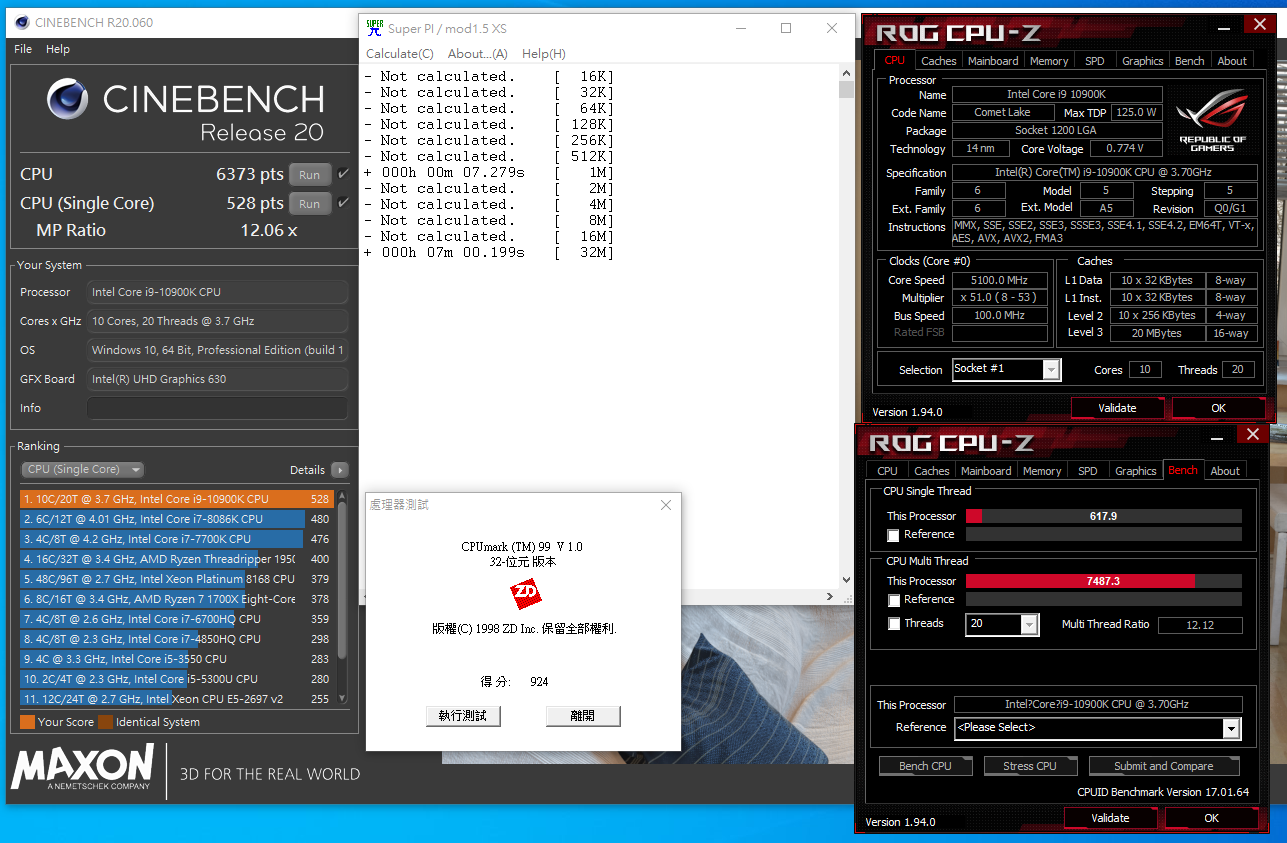Click the Processor field in Cinebench system info
Viewport: 1287px width, 843px height.
[x=217, y=292]
